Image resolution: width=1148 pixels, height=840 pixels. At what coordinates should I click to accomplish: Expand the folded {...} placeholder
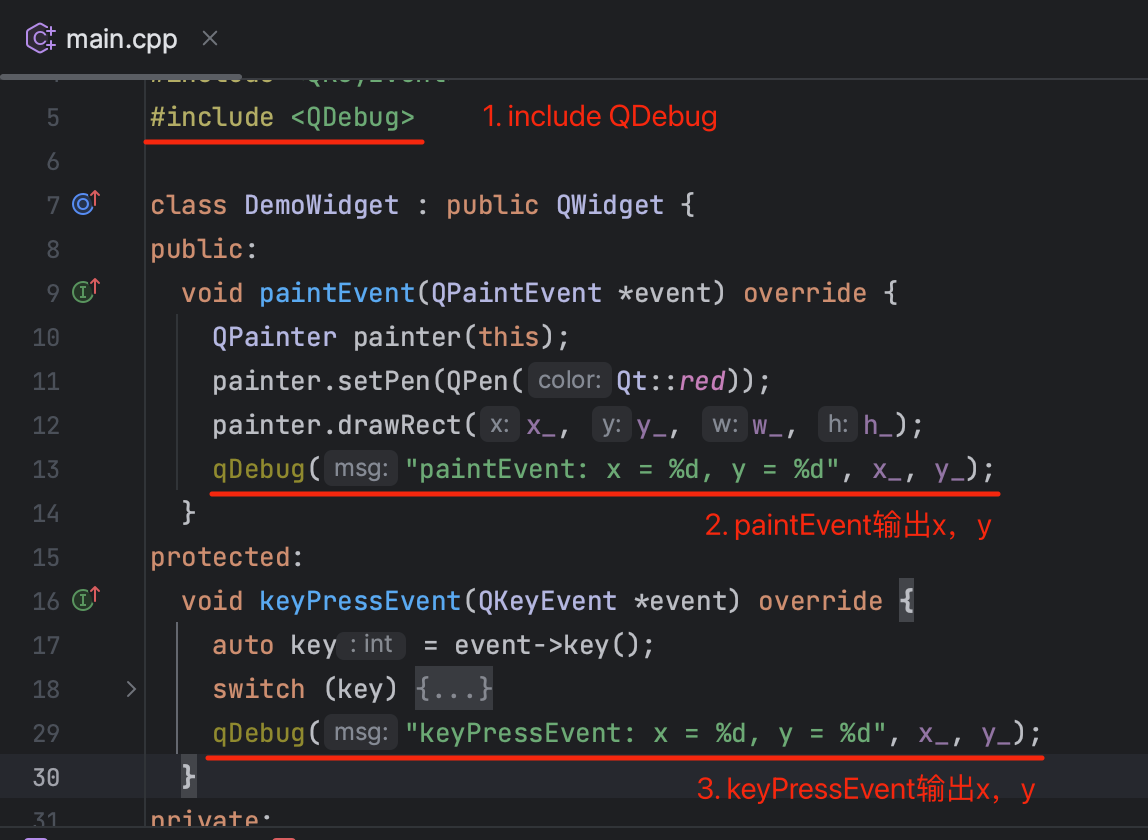454,688
